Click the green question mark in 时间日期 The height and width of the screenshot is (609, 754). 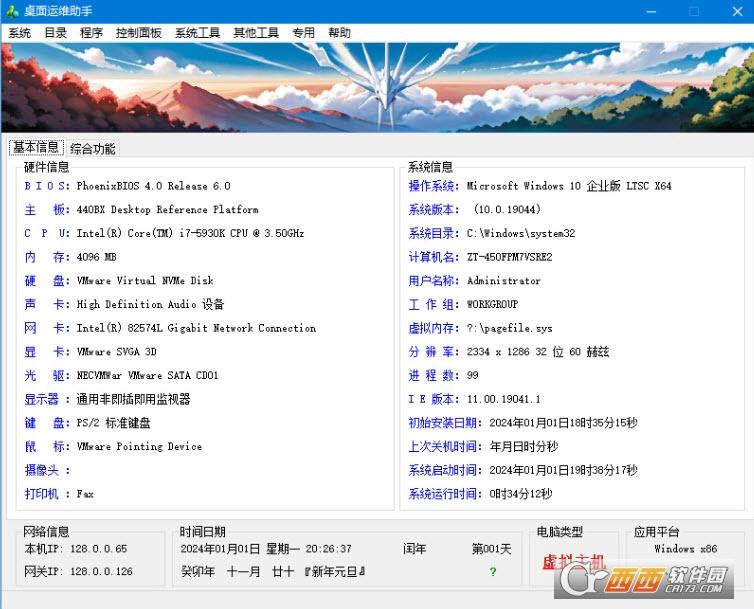click(x=492, y=571)
